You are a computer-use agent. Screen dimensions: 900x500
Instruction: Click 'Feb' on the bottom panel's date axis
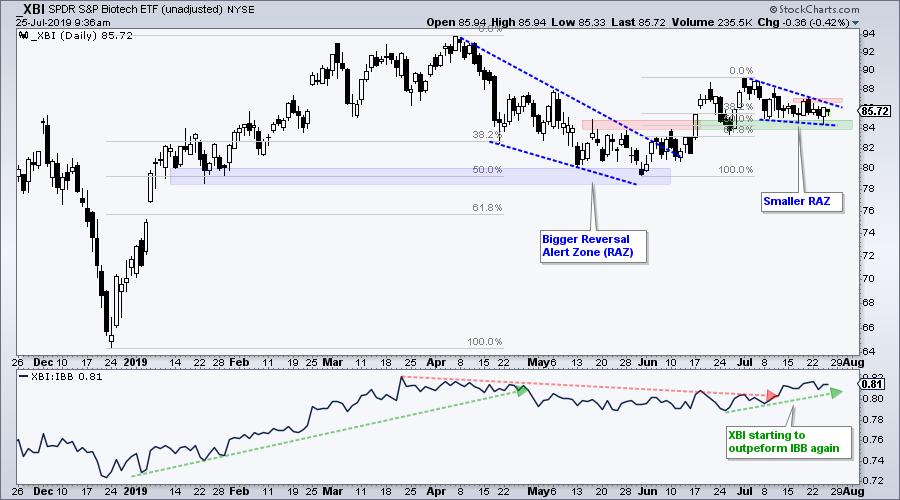pyautogui.click(x=239, y=491)
